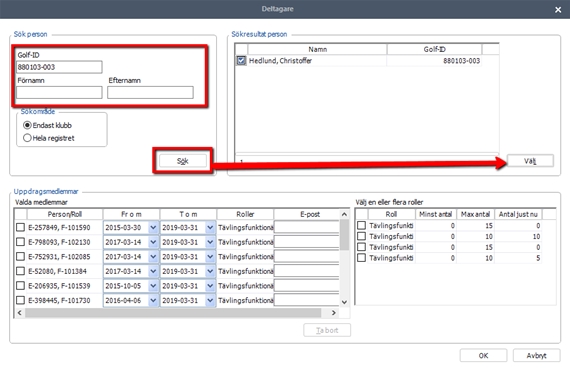Viewport: 570px width, 376px height.
Task: Open Tom date dropdown for E-398445 row
Action: (210, 300)
